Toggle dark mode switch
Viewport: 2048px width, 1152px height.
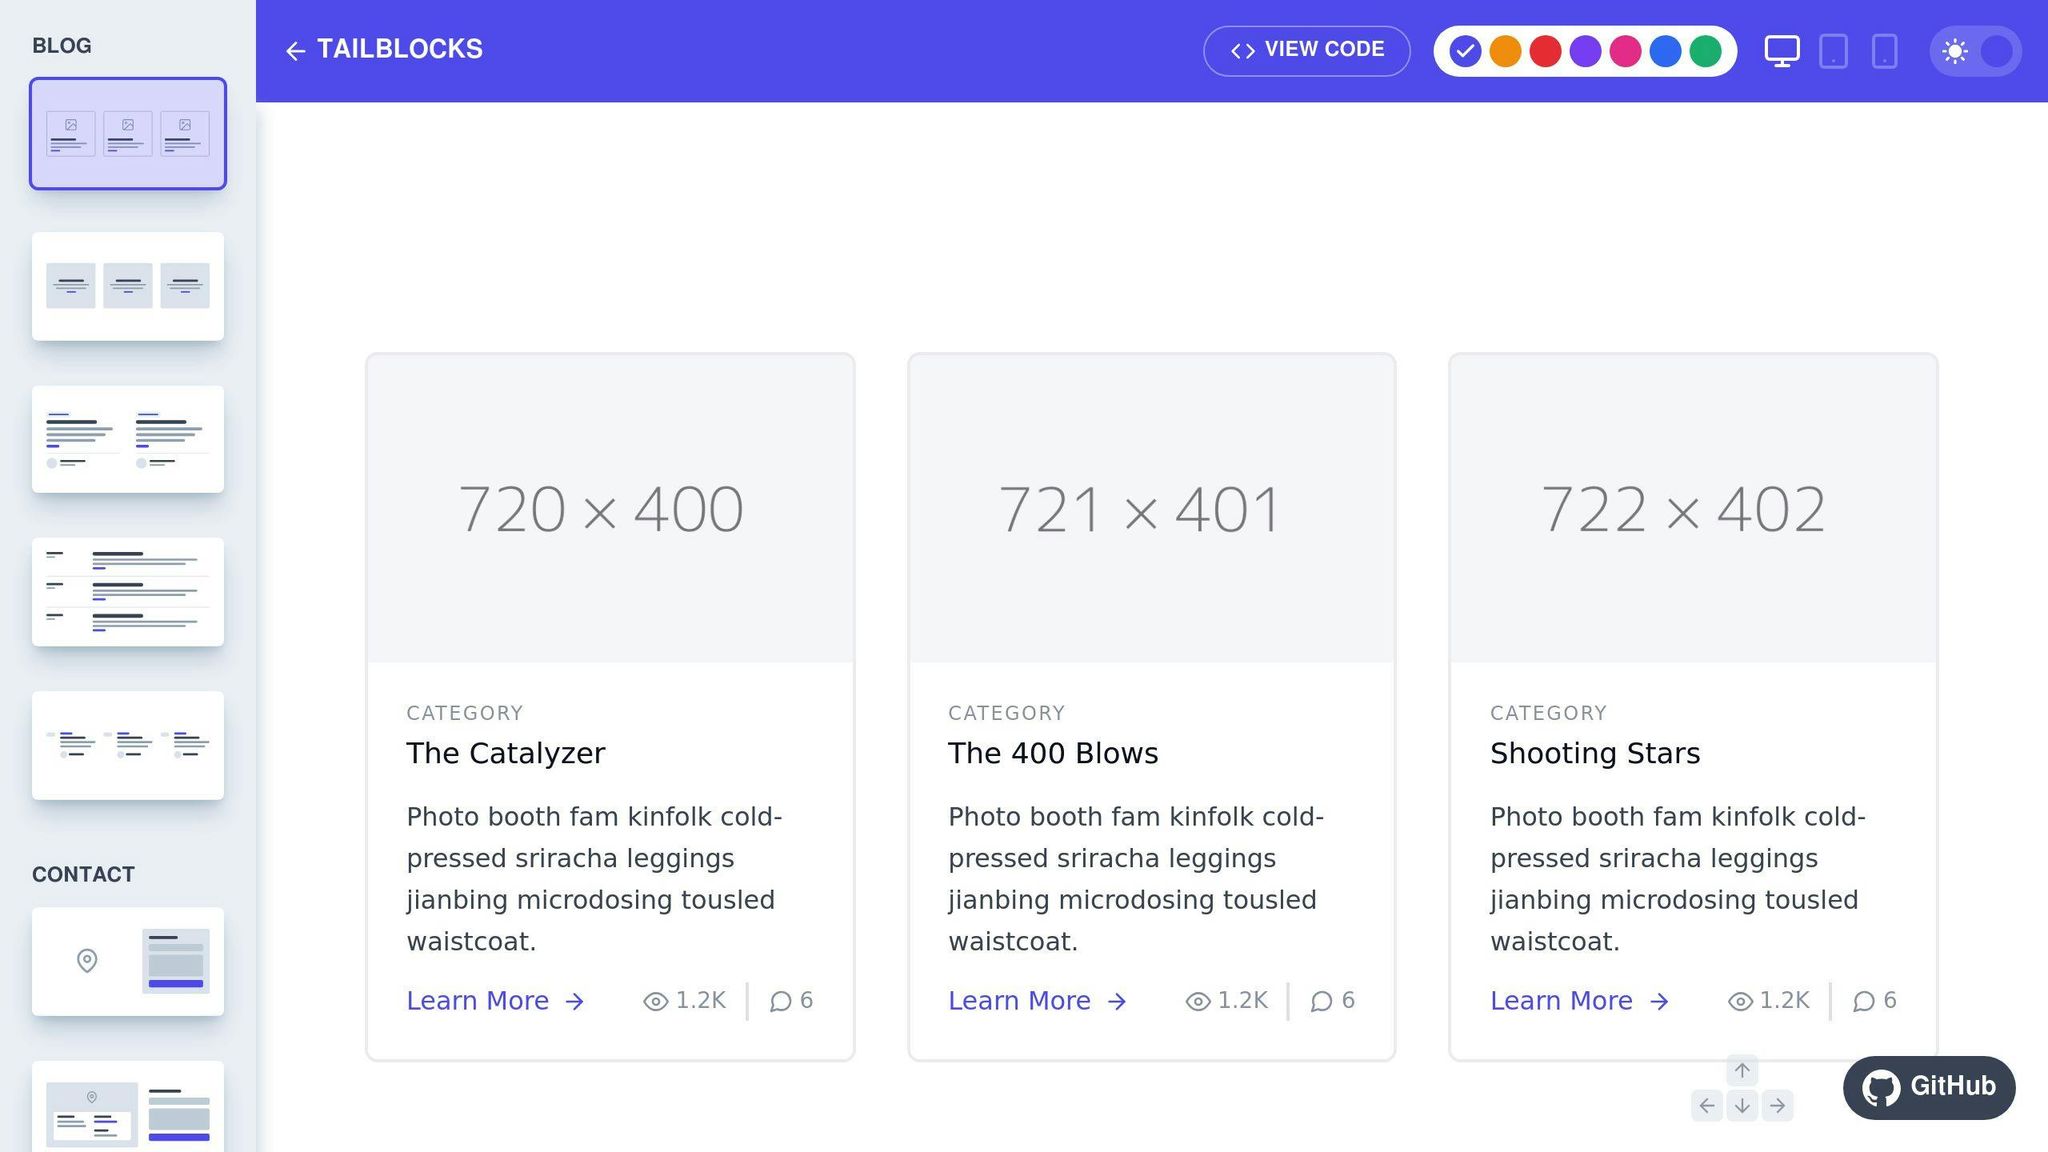pos(1975,50)
